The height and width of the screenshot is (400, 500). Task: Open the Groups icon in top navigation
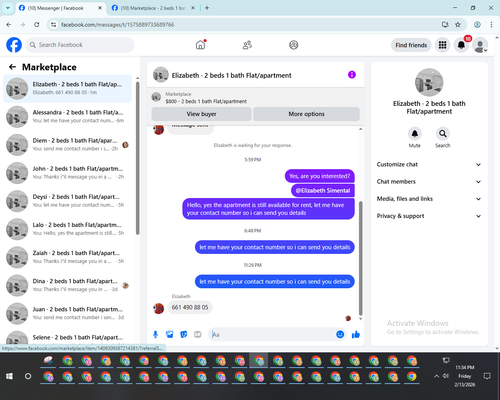[294, 45]
